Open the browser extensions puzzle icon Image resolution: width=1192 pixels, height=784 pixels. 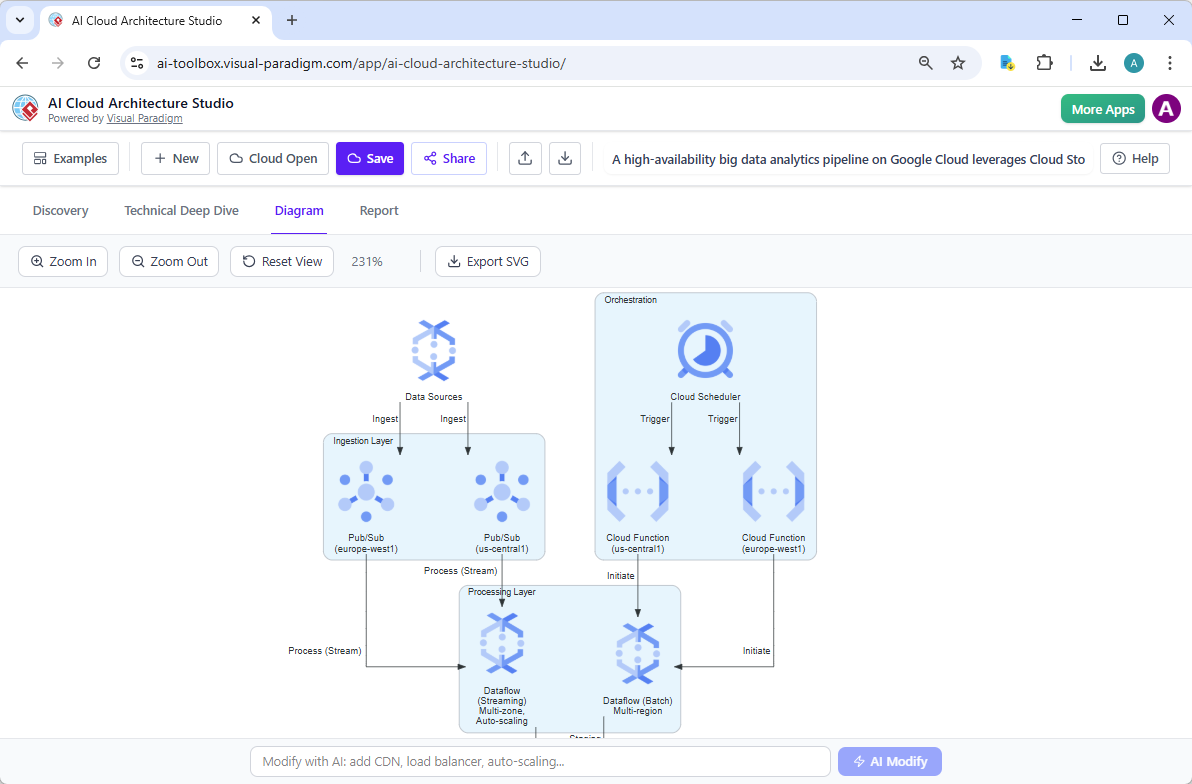coord(1044,62)
